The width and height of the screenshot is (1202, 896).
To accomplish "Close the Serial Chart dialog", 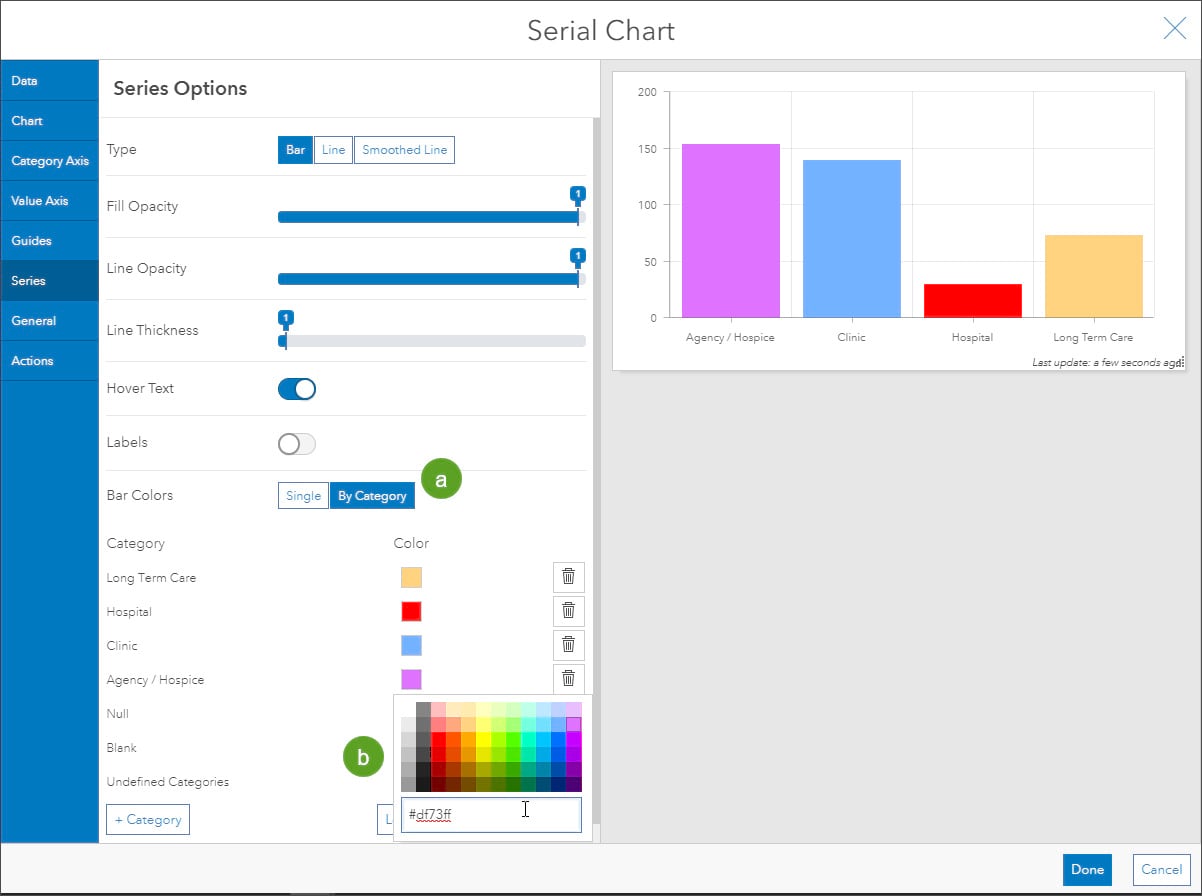I will click(1175, 28).
